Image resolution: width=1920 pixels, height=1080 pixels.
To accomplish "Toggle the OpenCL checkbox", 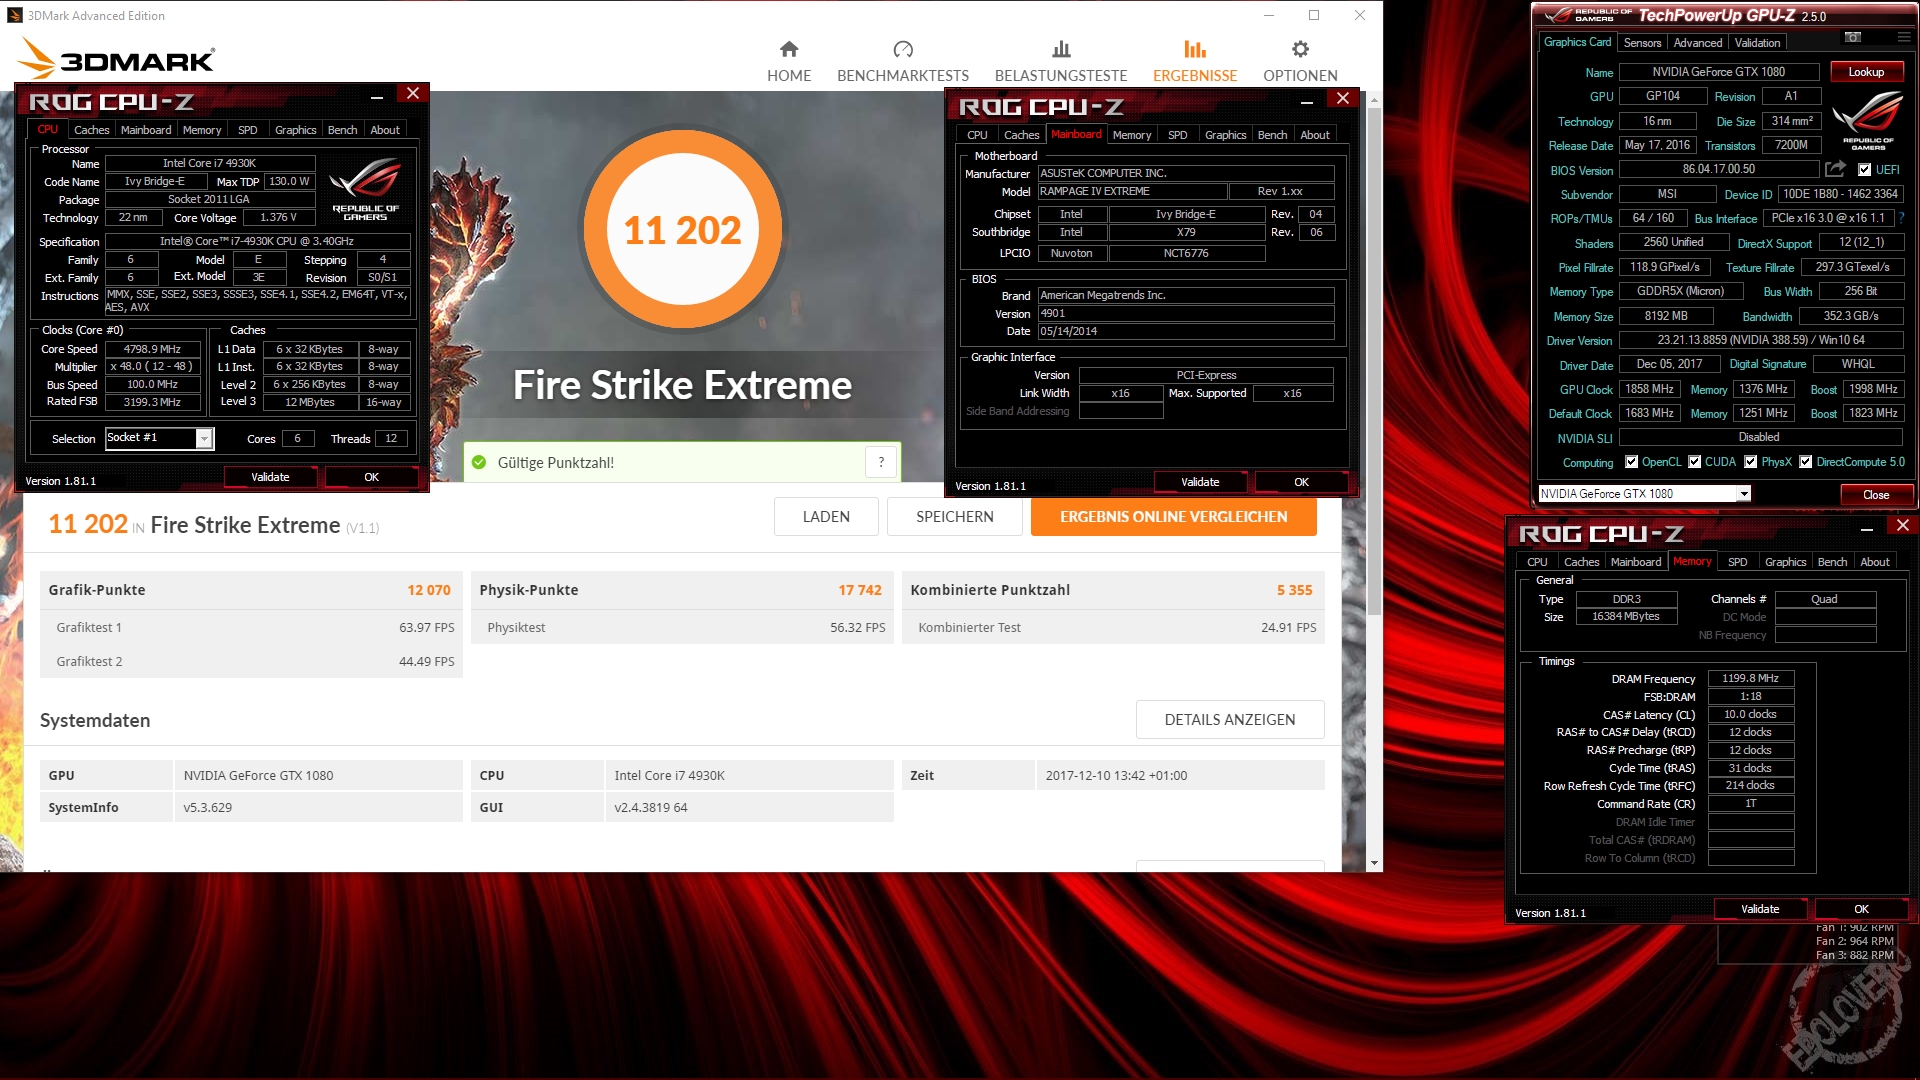I will [x=1631, y=462].
